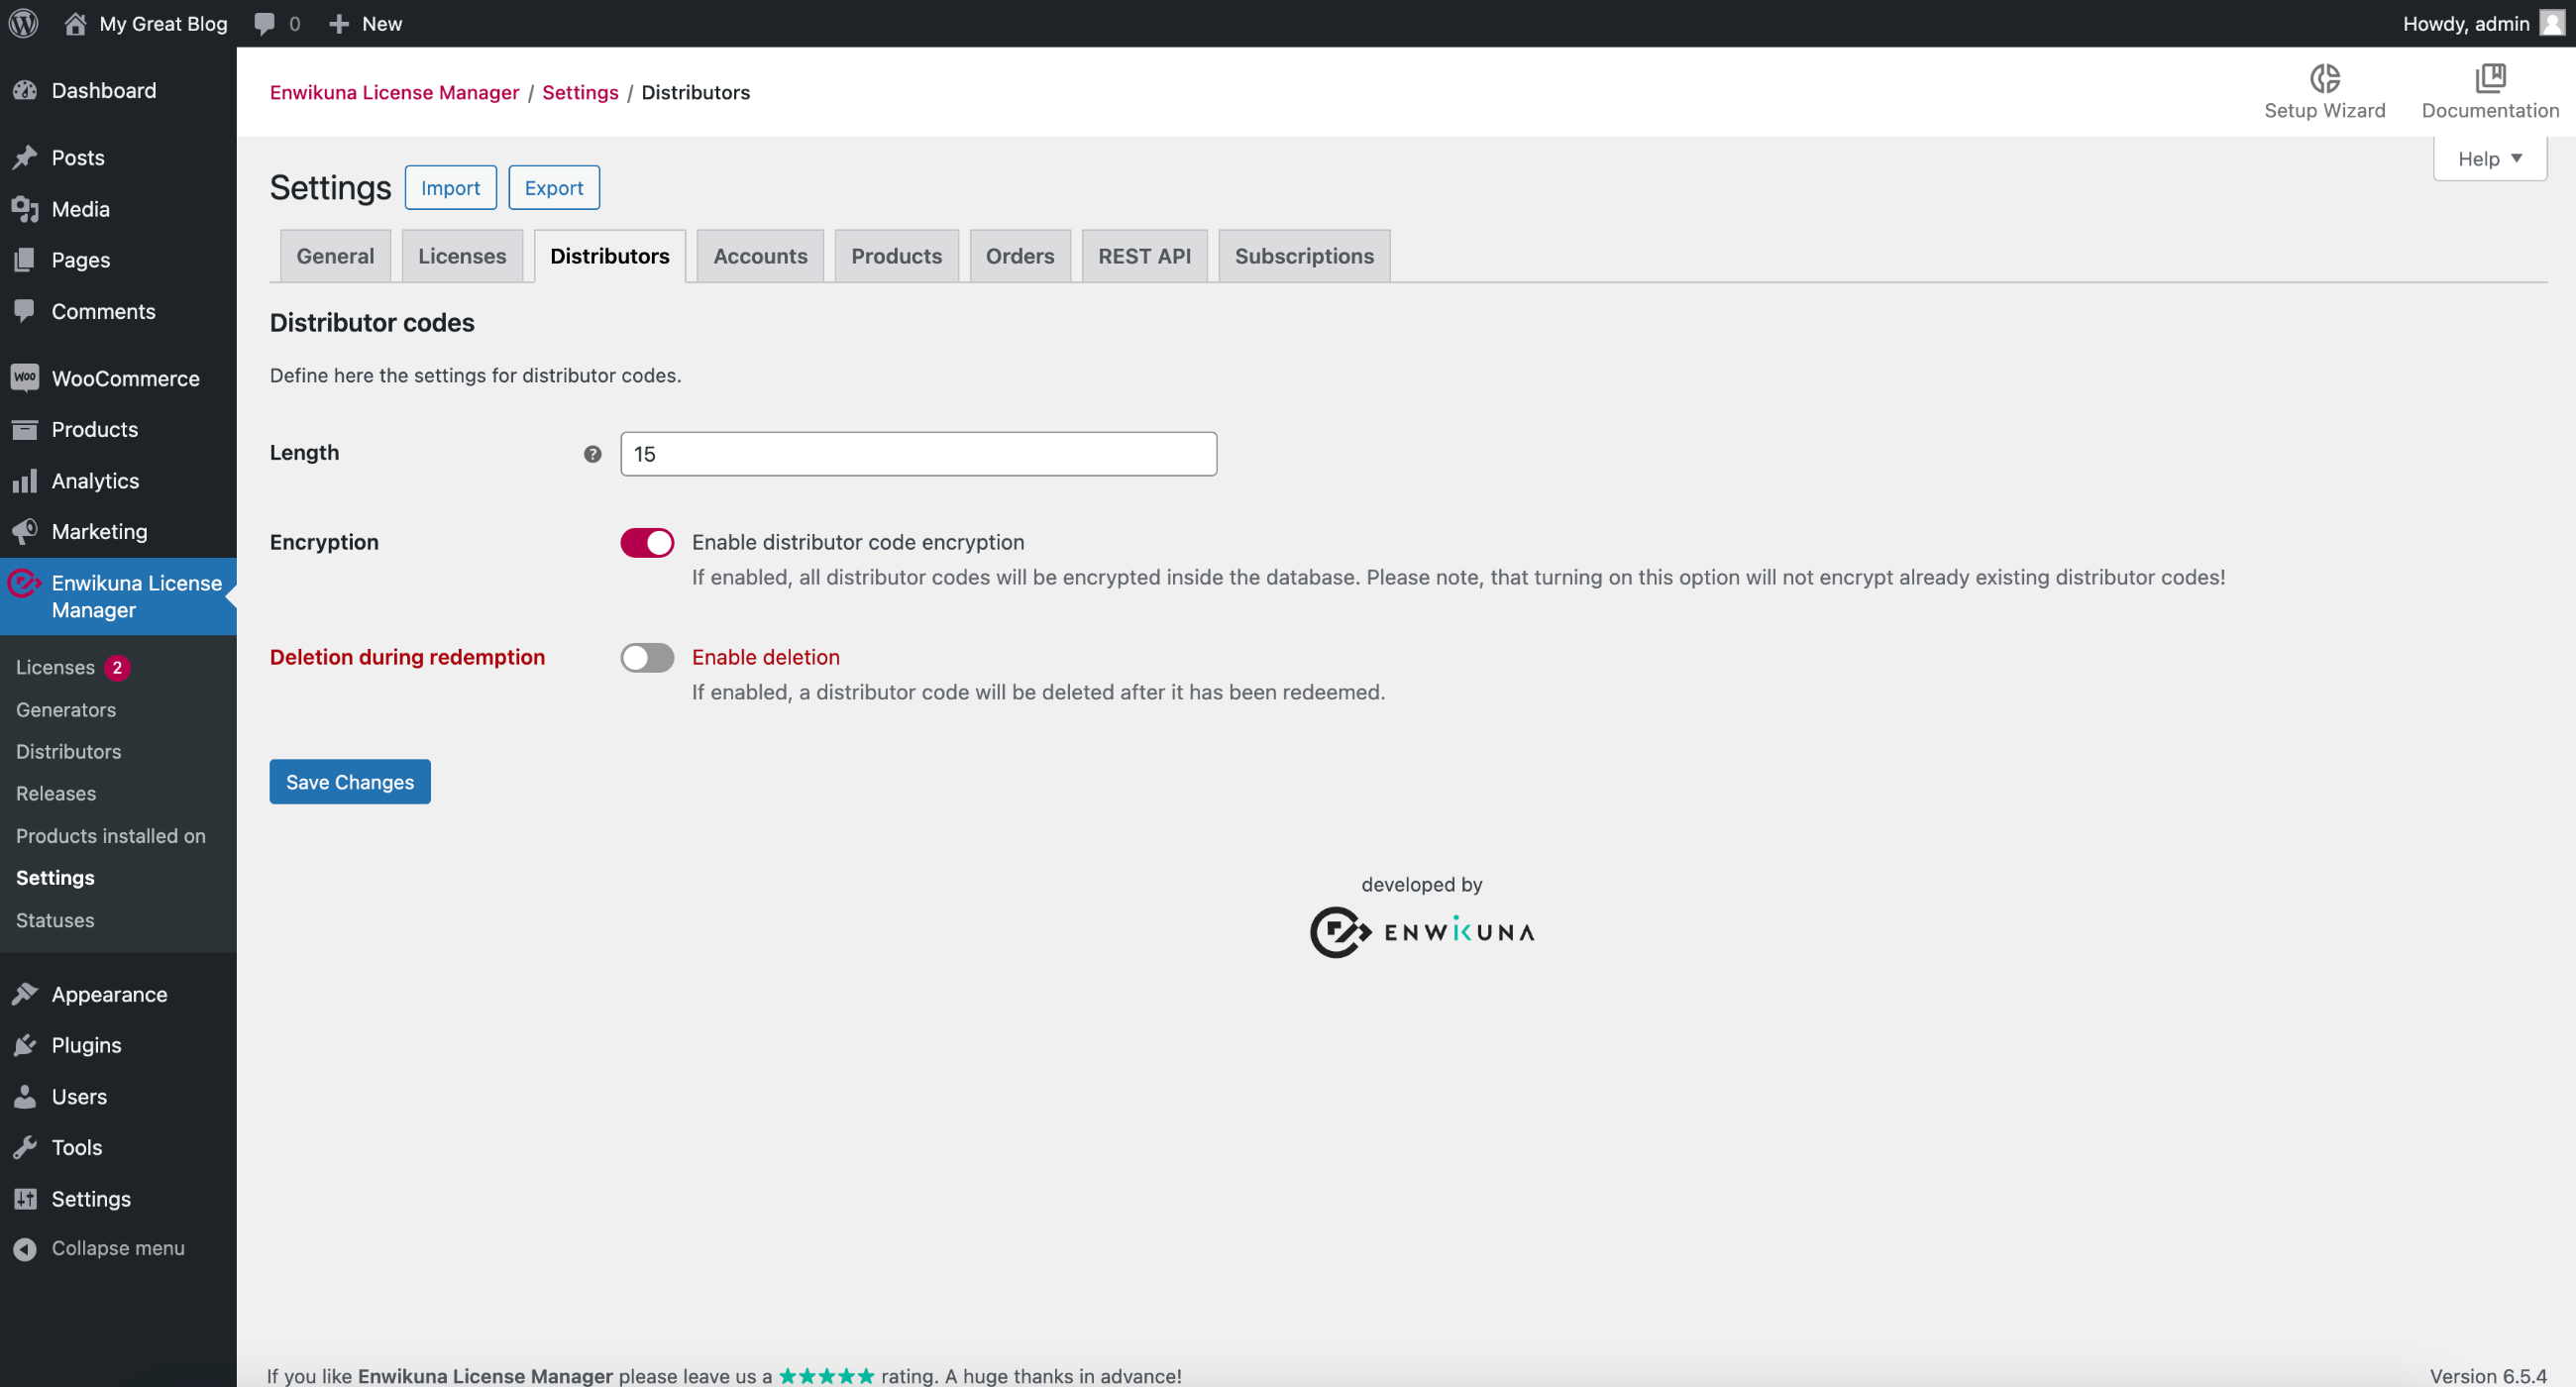This screenshot has width=2576, height=1387.
Task: Click the Tools wrench icon
Action: [25, 1147]
